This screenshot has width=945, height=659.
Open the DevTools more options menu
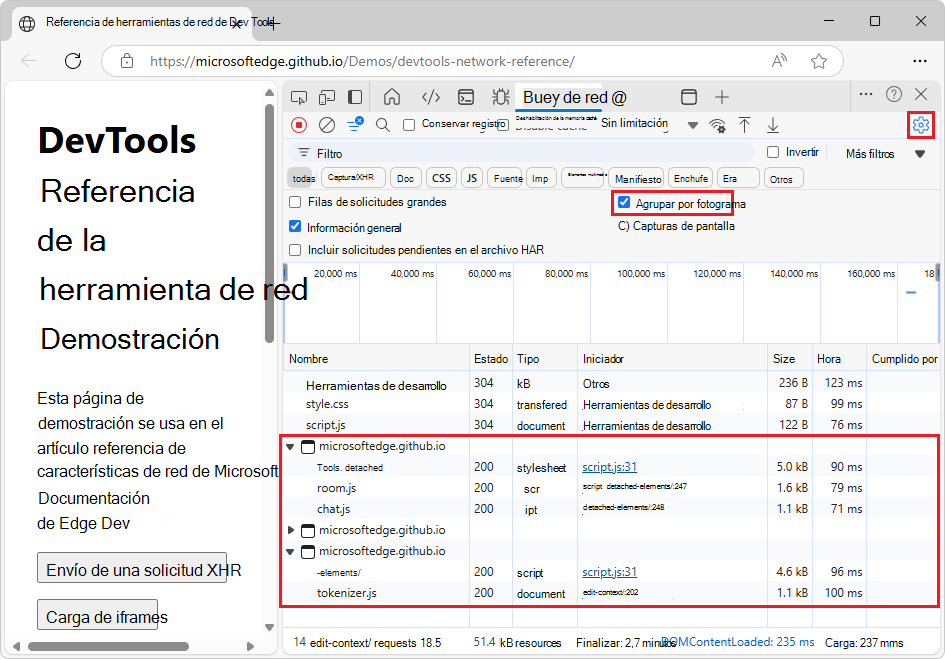tap(866, 96)
